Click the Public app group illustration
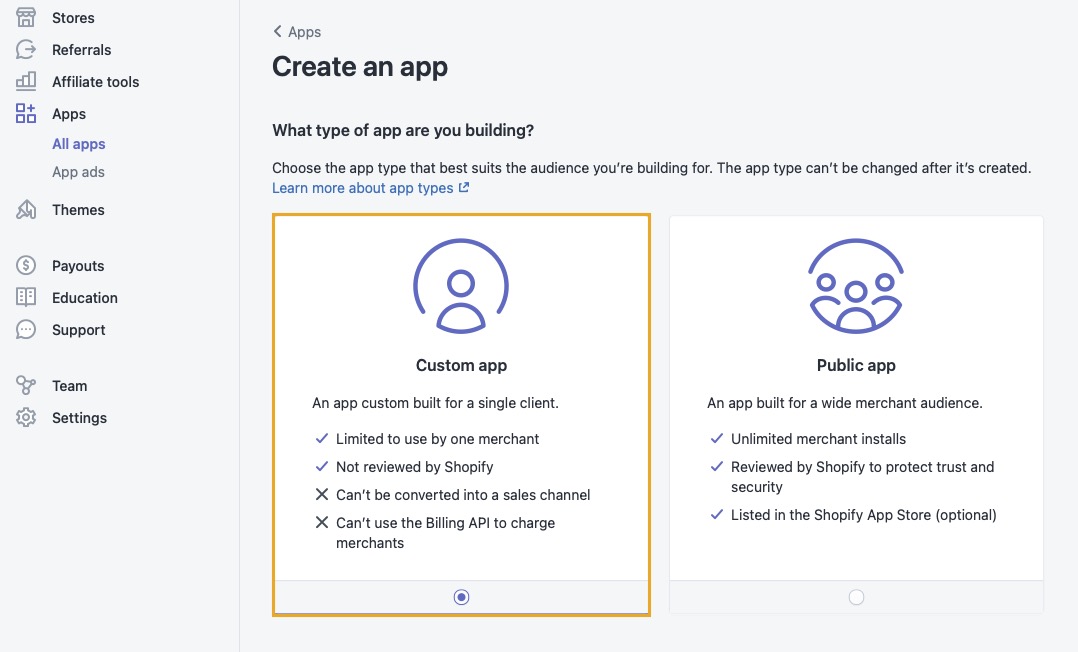The height and width of the screenshot is (652, 1078). coord(856,286)
